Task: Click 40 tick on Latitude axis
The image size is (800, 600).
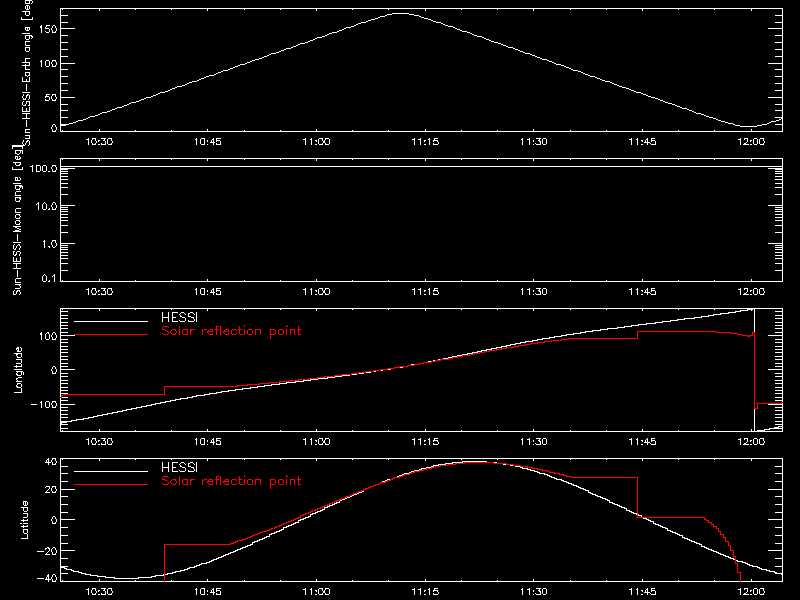Action: click(51, 462)
